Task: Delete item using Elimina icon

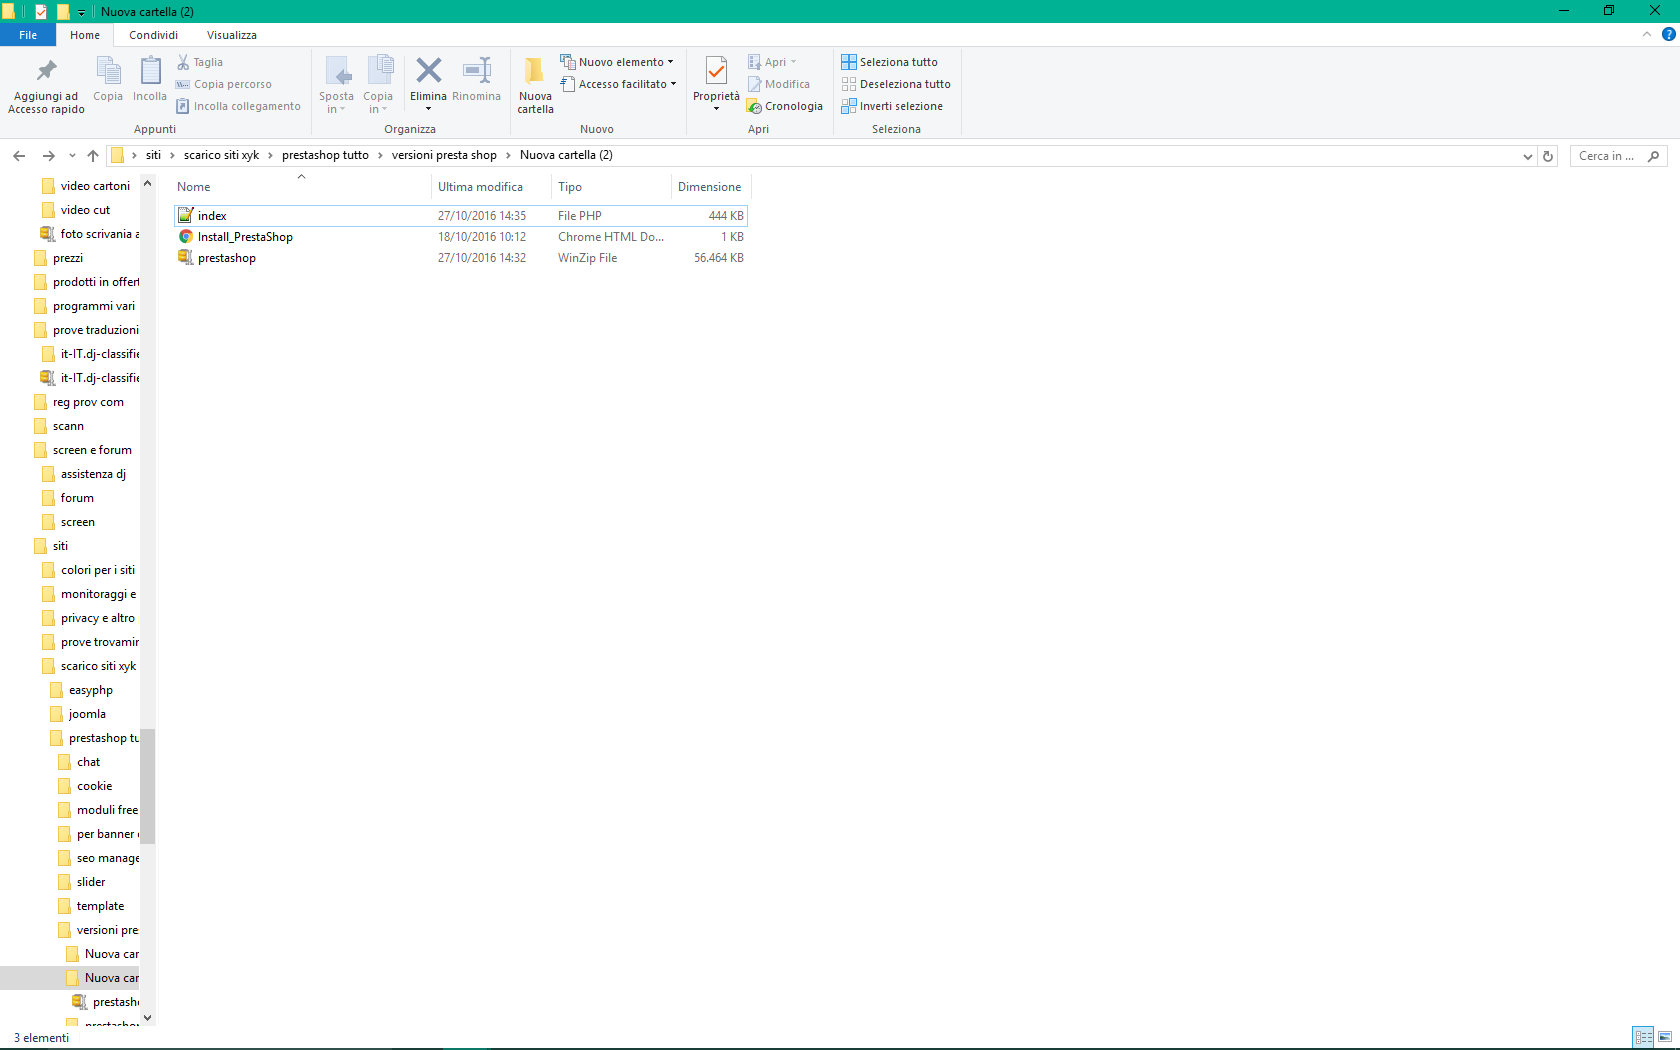Action: 429,80
